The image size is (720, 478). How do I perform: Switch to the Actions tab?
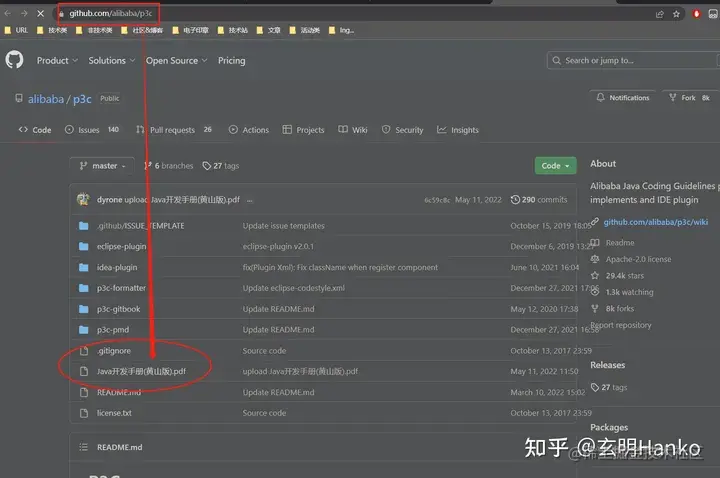pyautogui.click(x=249, y=130)
